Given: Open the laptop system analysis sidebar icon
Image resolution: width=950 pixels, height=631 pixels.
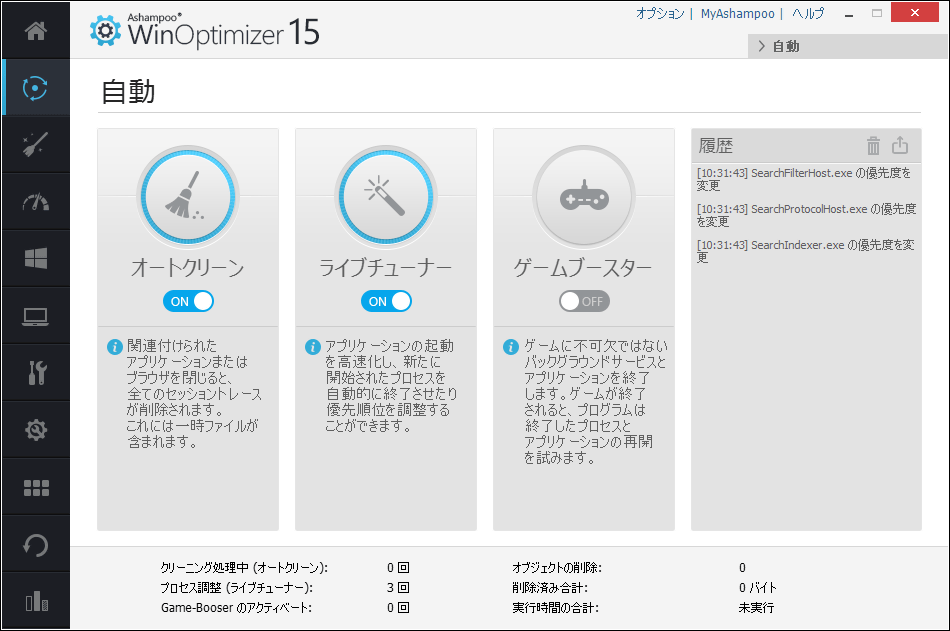Looking at the screenshot, I should coord(36,316).
